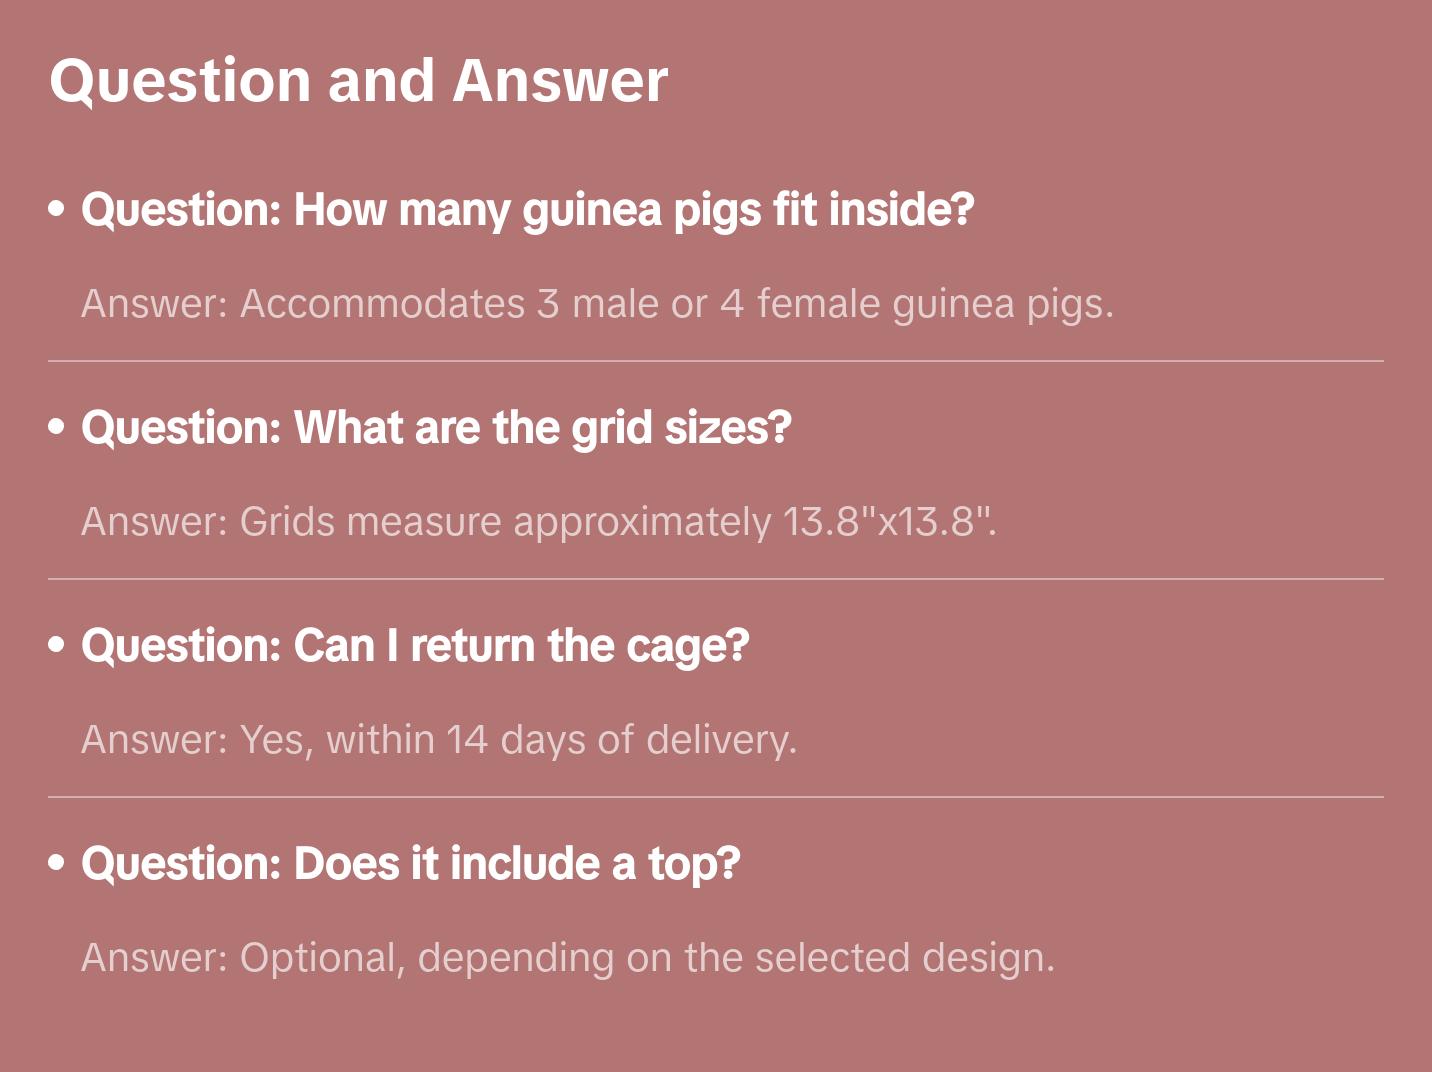The height and width of the screenshot is (1072, 1432).
Task: Open the "What are the grid sizes?" question
Action: pos(436,428)
